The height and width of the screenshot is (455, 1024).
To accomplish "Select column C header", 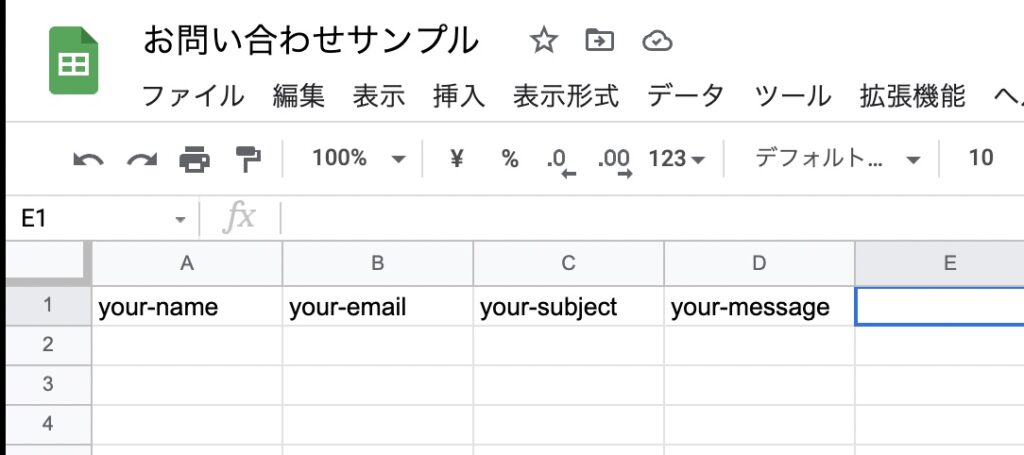I will pos(568,264).
